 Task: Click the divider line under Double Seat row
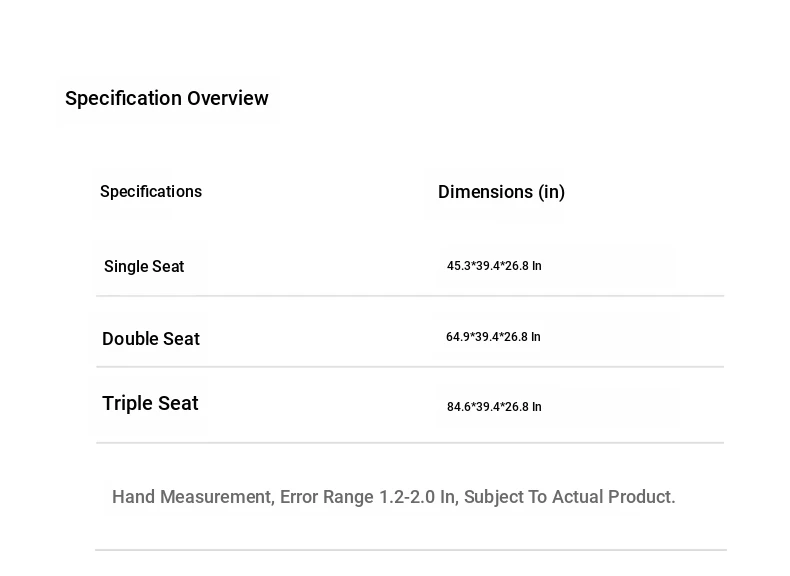coord(410,367)
